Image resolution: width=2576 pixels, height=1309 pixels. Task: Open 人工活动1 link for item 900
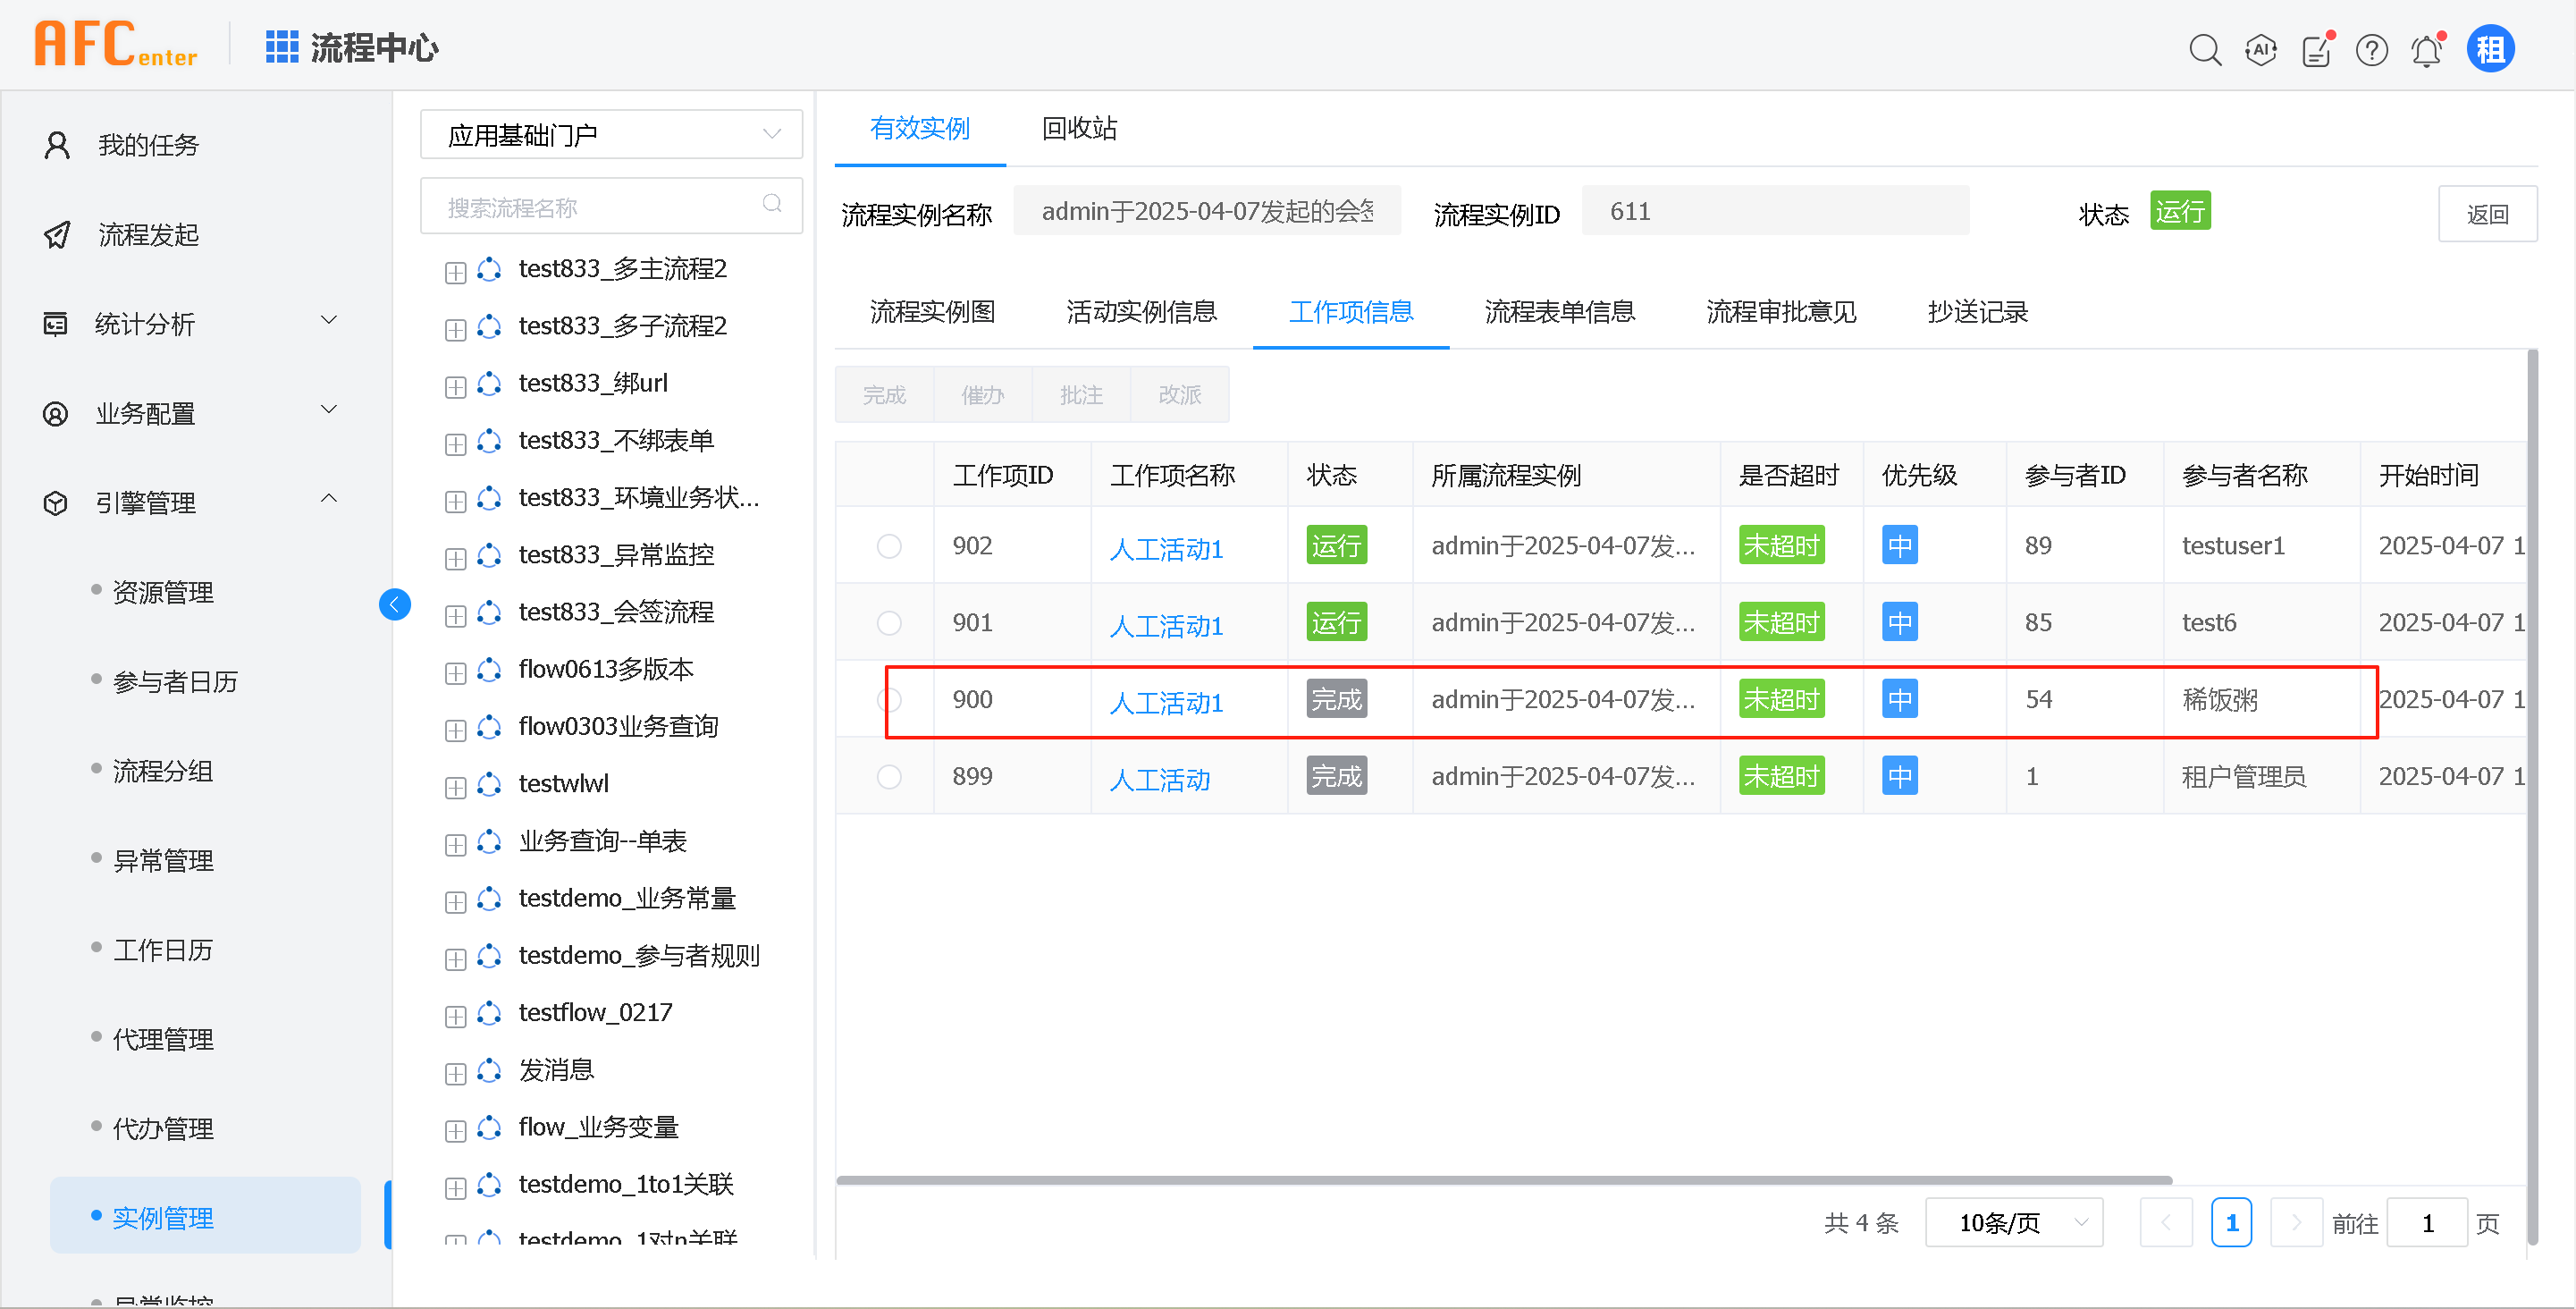[x=1166, y=703]
